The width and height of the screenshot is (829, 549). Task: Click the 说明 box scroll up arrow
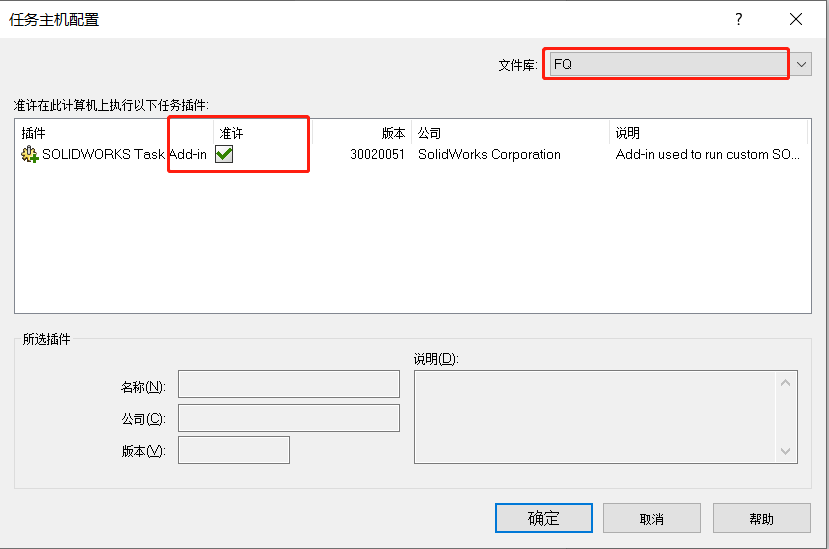(x=786, y=383)
